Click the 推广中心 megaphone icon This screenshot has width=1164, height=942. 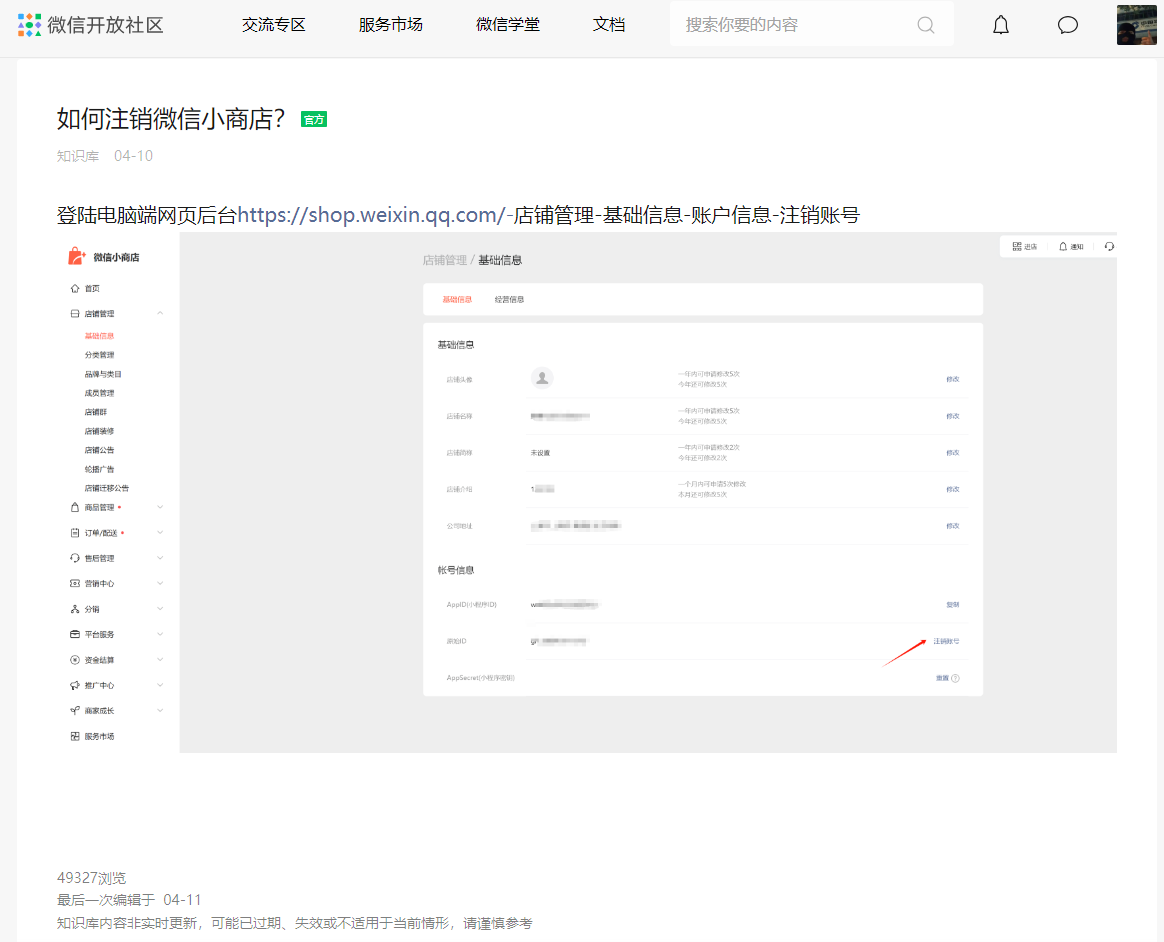point(74,685)
